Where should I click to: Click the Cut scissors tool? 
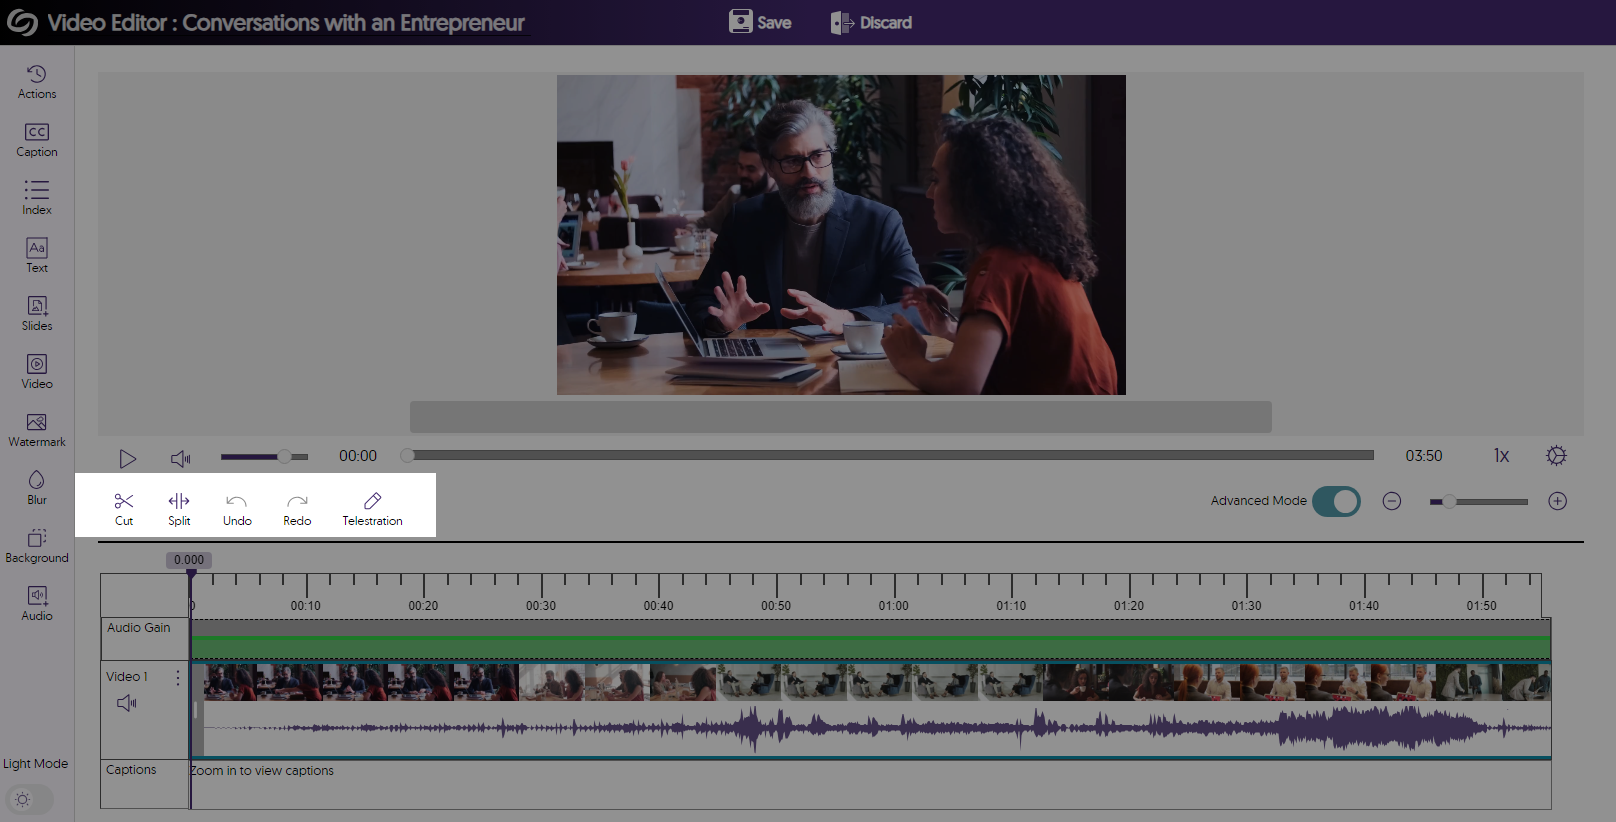coord(124,509)
